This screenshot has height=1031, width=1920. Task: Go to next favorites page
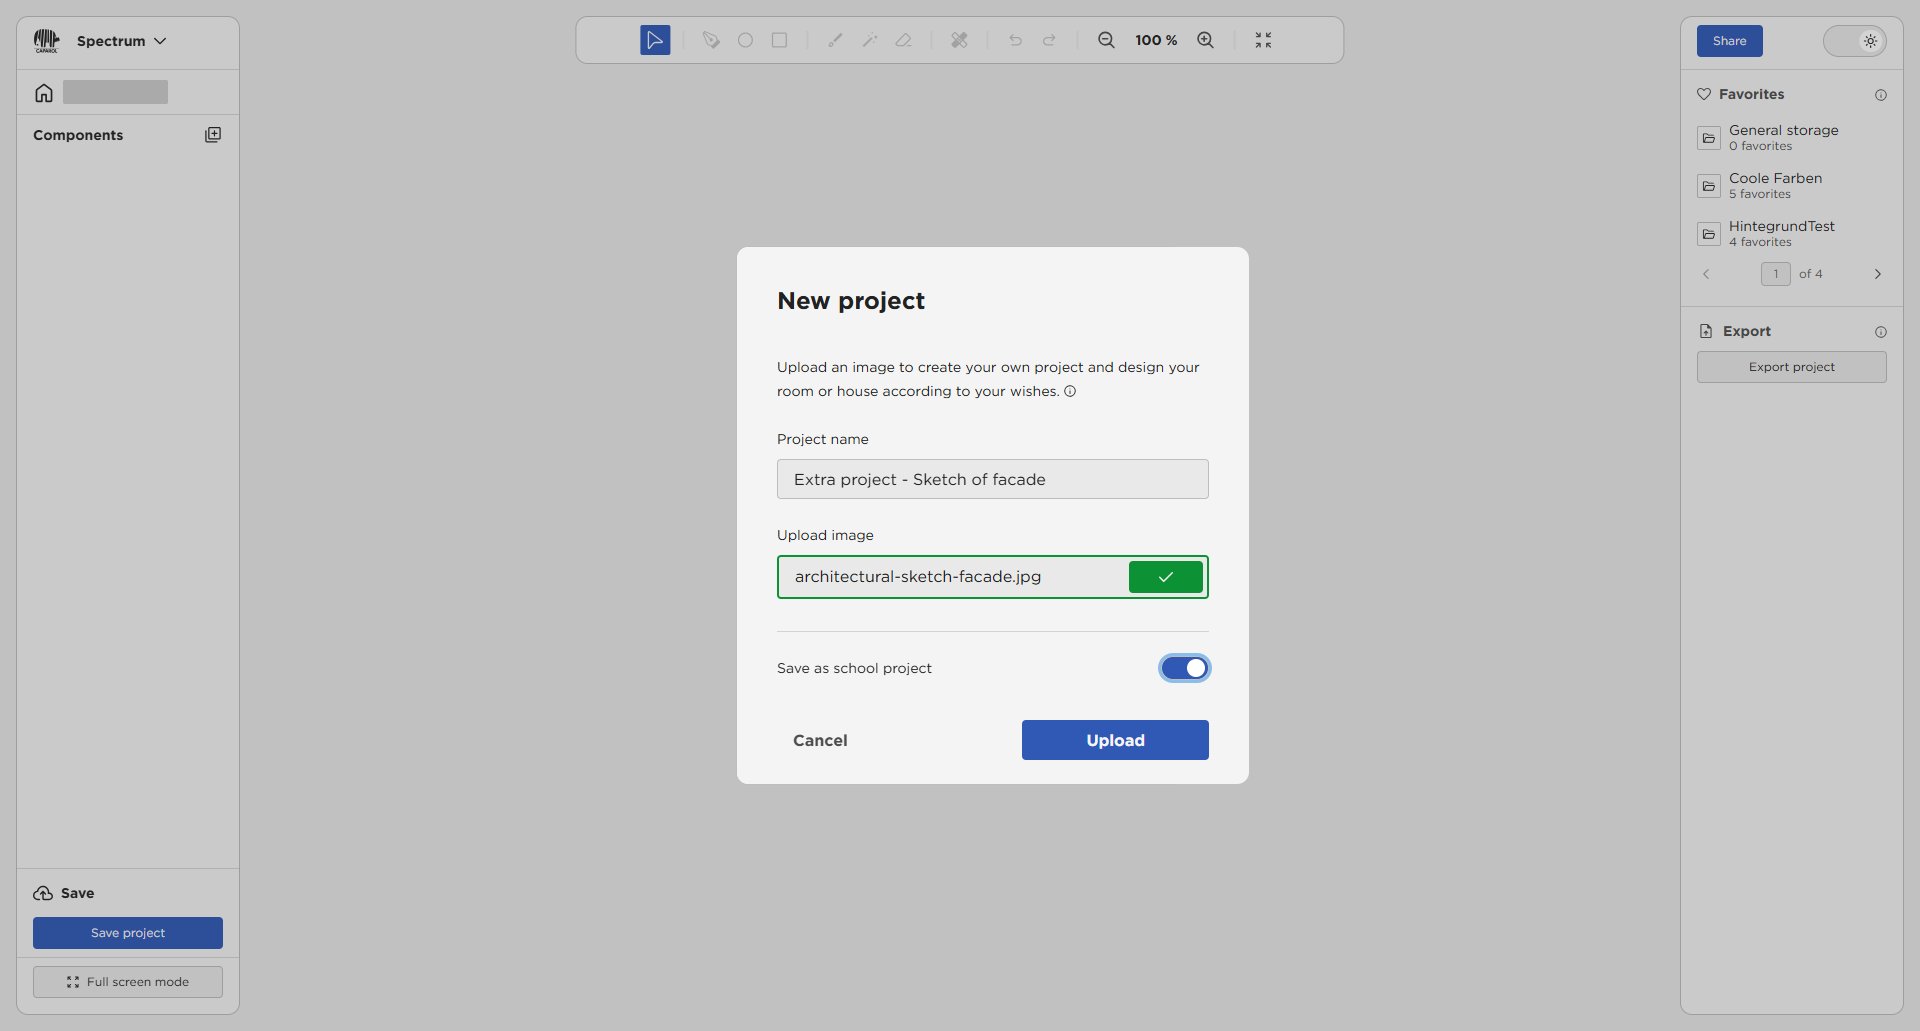click(1878, 274)
